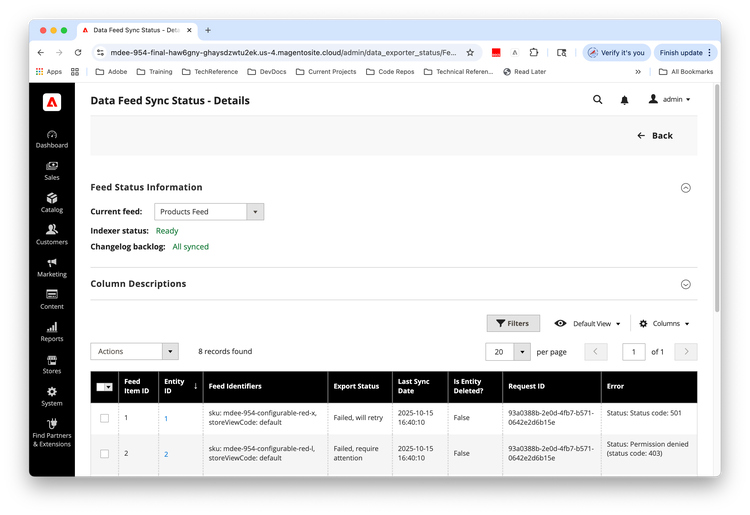Screen dimensions: 750x515
Task: Open a new browser tab
Action: pos(208,30)
